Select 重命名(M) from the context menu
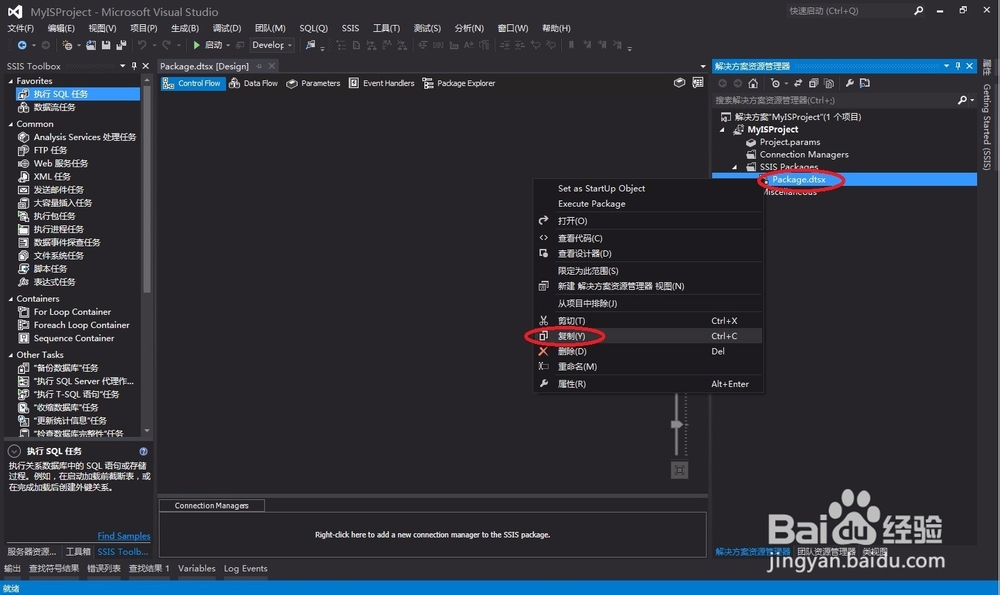This screenshot has height=595, width=1000. click(647, 367)
